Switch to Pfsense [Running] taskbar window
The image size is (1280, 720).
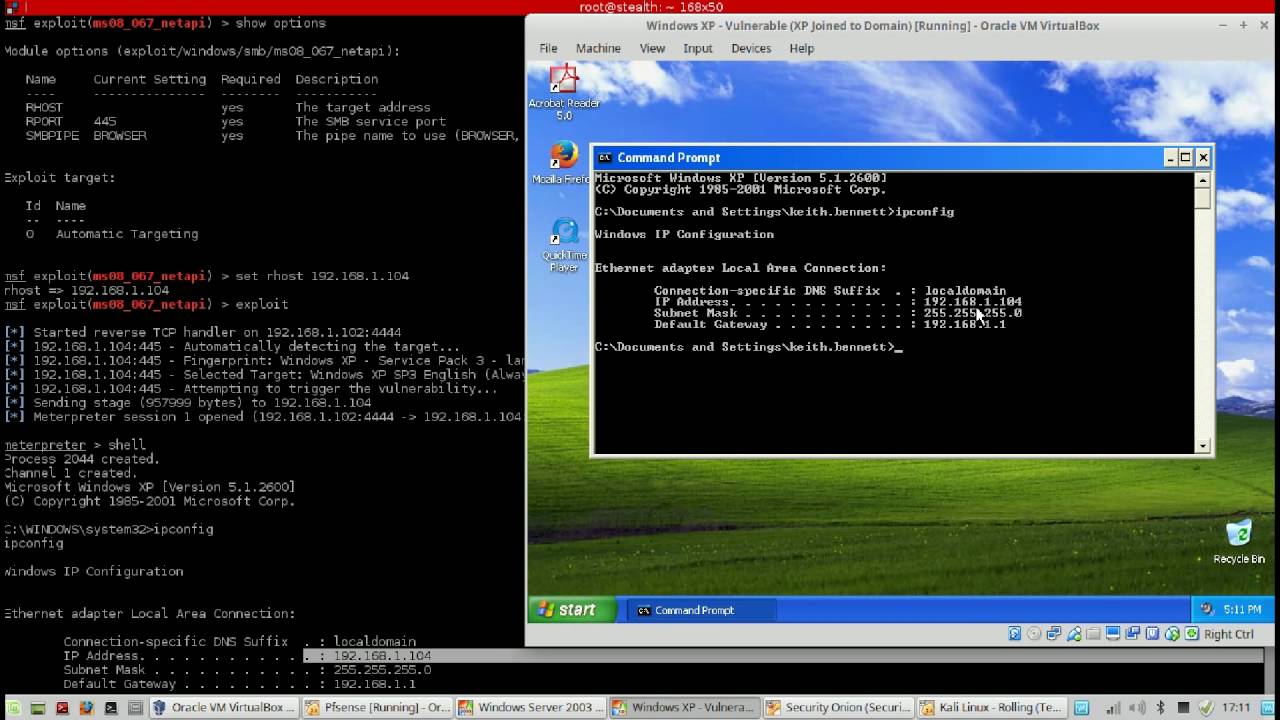coord(377,707)
